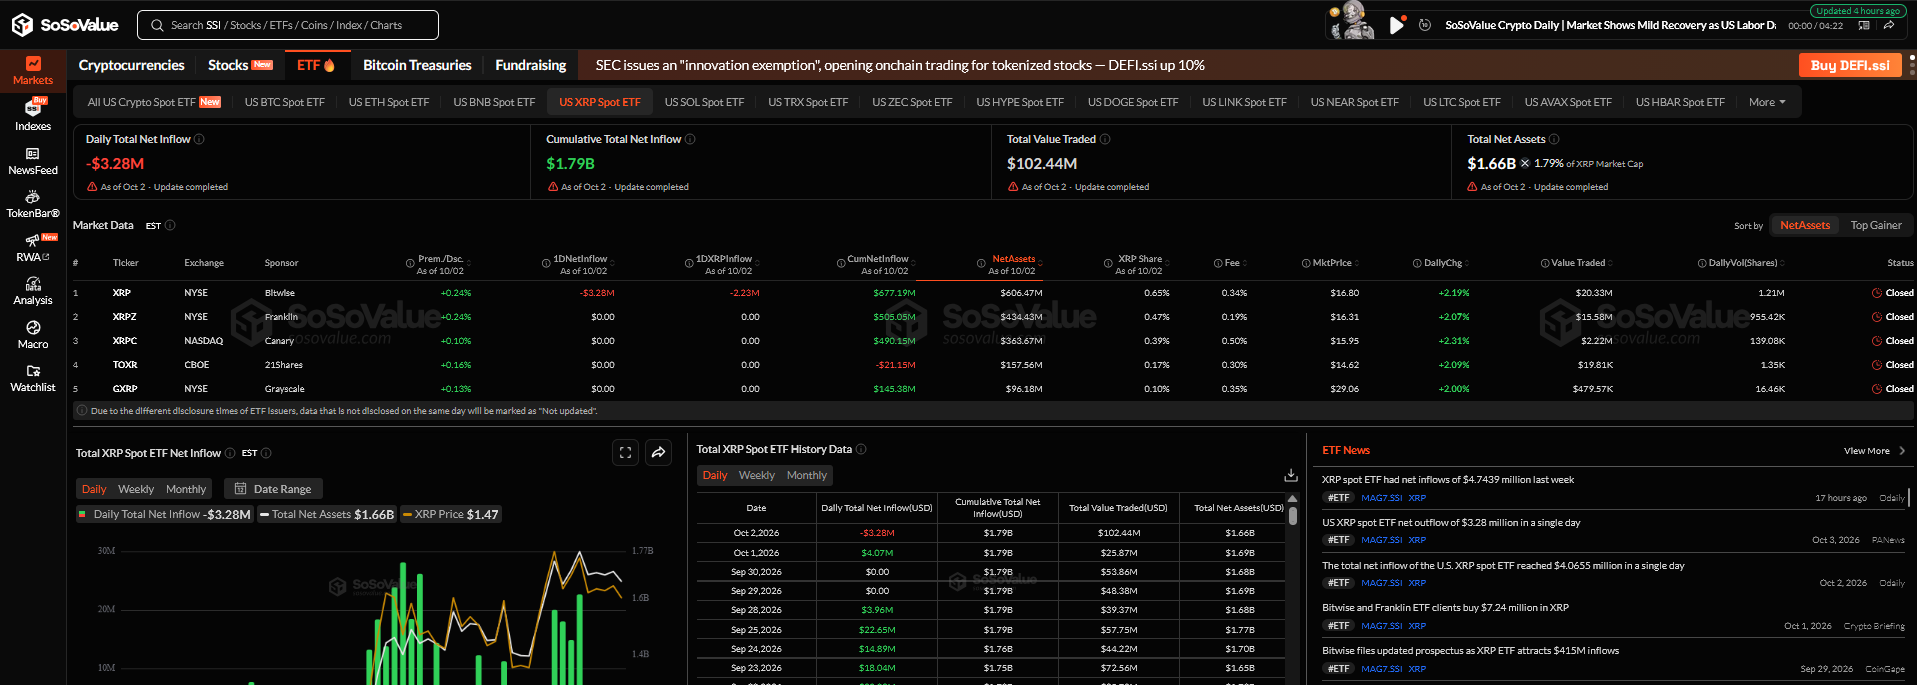Open the RWA sidebar item
The image size is (1917, 685).
coord(33,247)
